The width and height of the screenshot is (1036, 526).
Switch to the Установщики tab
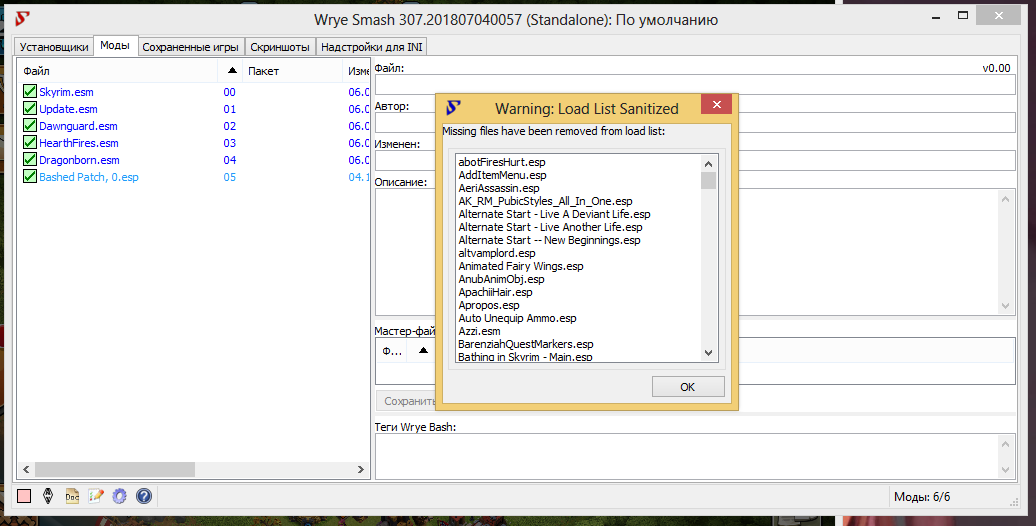[54, 47]
